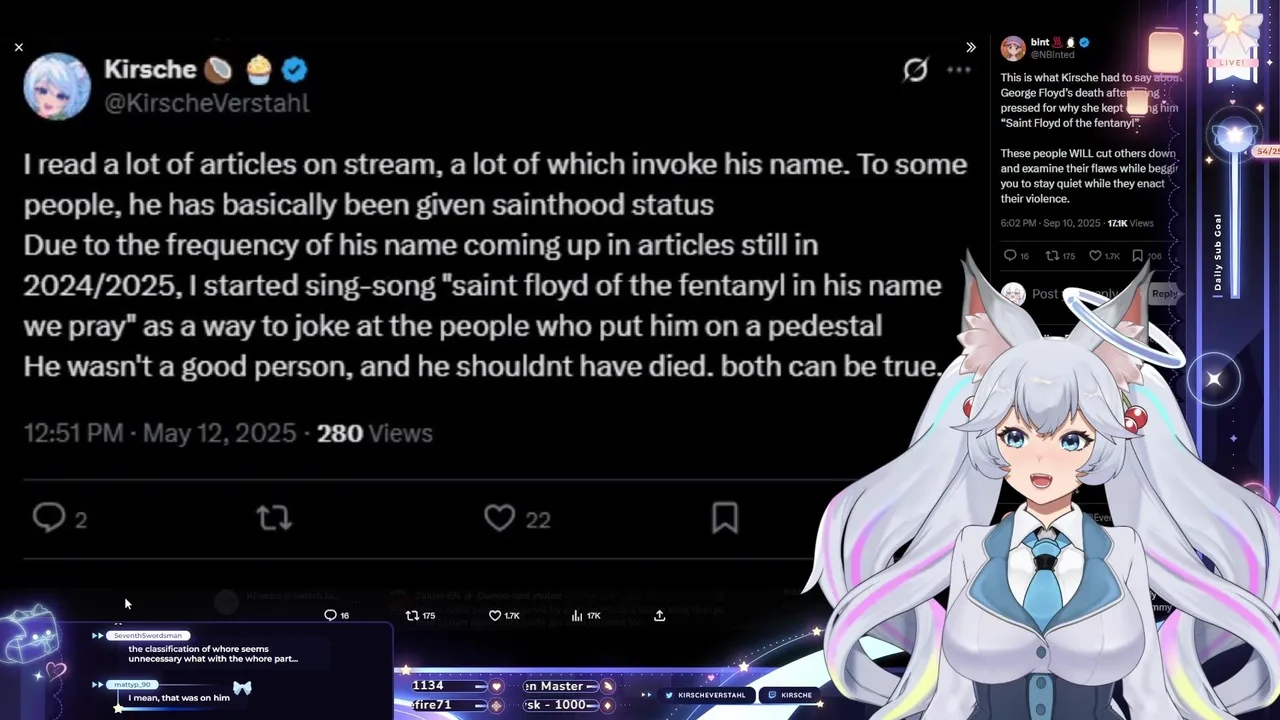Open Kirsche's profile avatar
This screenshot has width=1280, height=720.
57,86
